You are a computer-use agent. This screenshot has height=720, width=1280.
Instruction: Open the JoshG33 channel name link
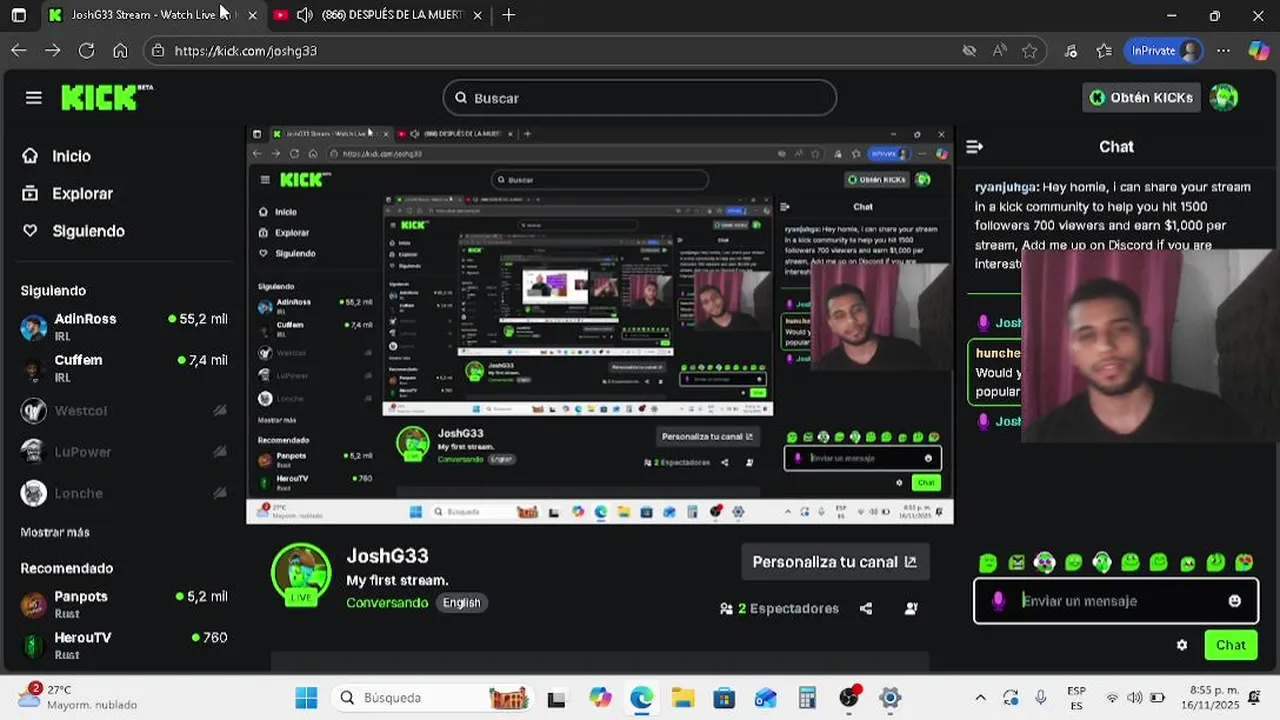tap(387, 556)
